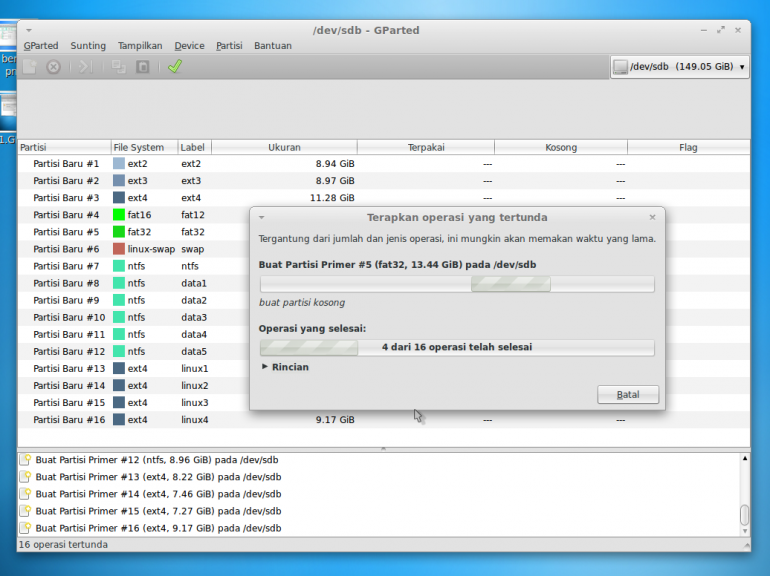Click operation icon for Primer #15 ext4
770x576 pixels.
[26, 511]
